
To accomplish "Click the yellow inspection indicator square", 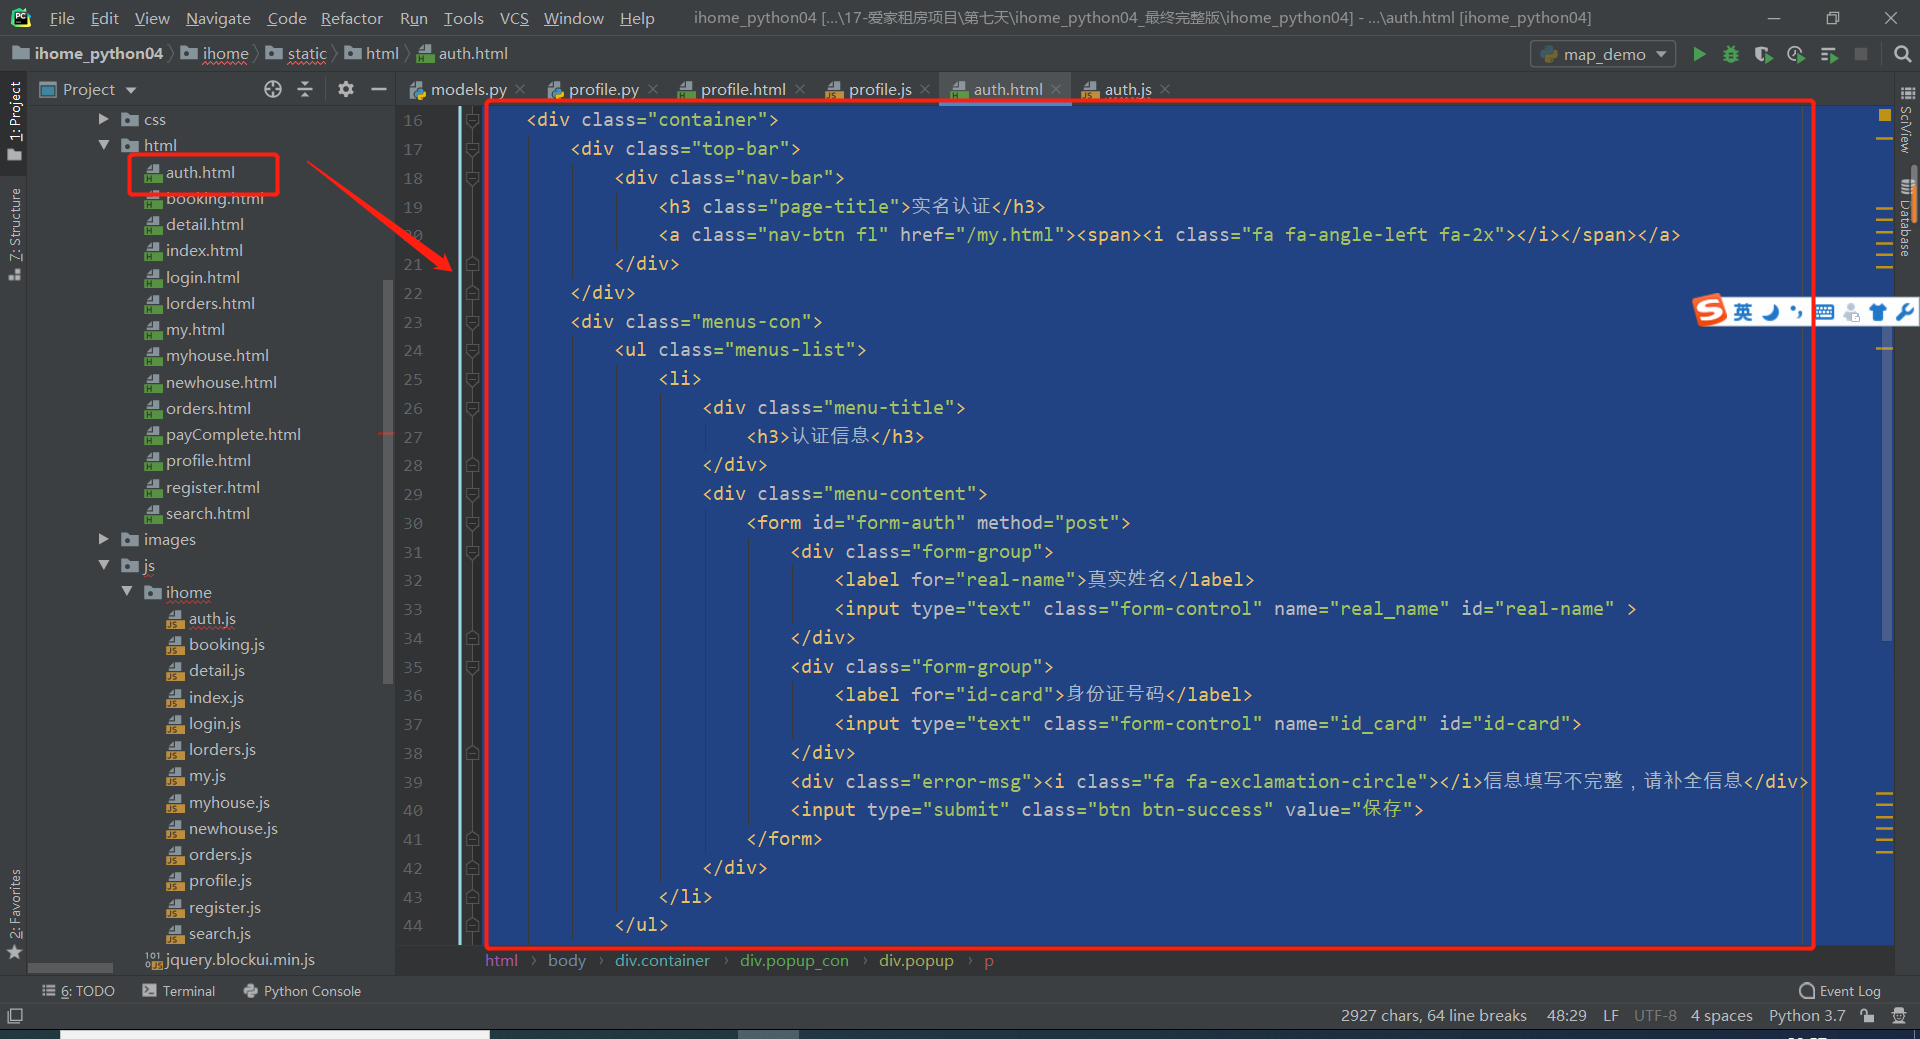I will coord(1885,116).
